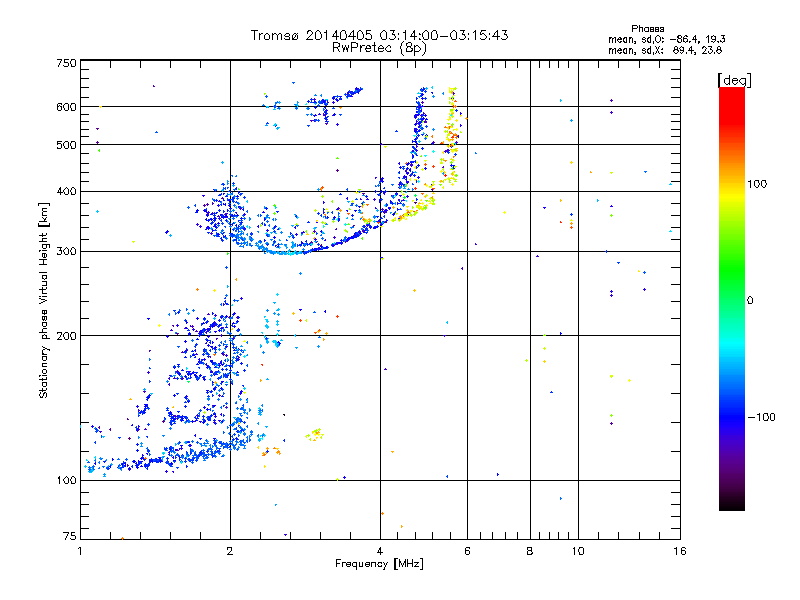
Task: Click the y-axis tick label '100'
Action: 66,480
